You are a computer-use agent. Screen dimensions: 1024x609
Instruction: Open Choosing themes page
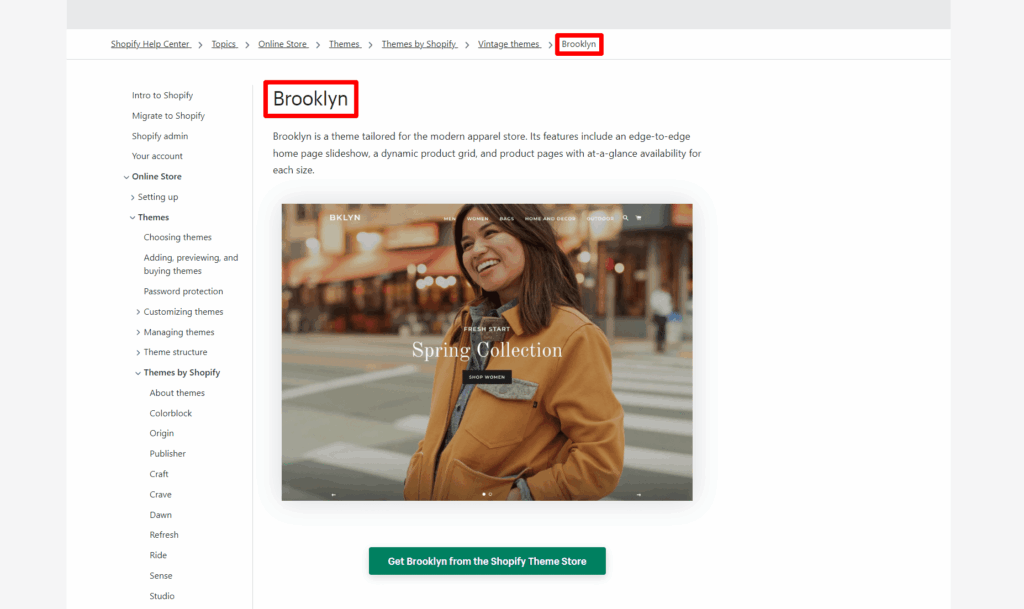click(x=178, y=237)
